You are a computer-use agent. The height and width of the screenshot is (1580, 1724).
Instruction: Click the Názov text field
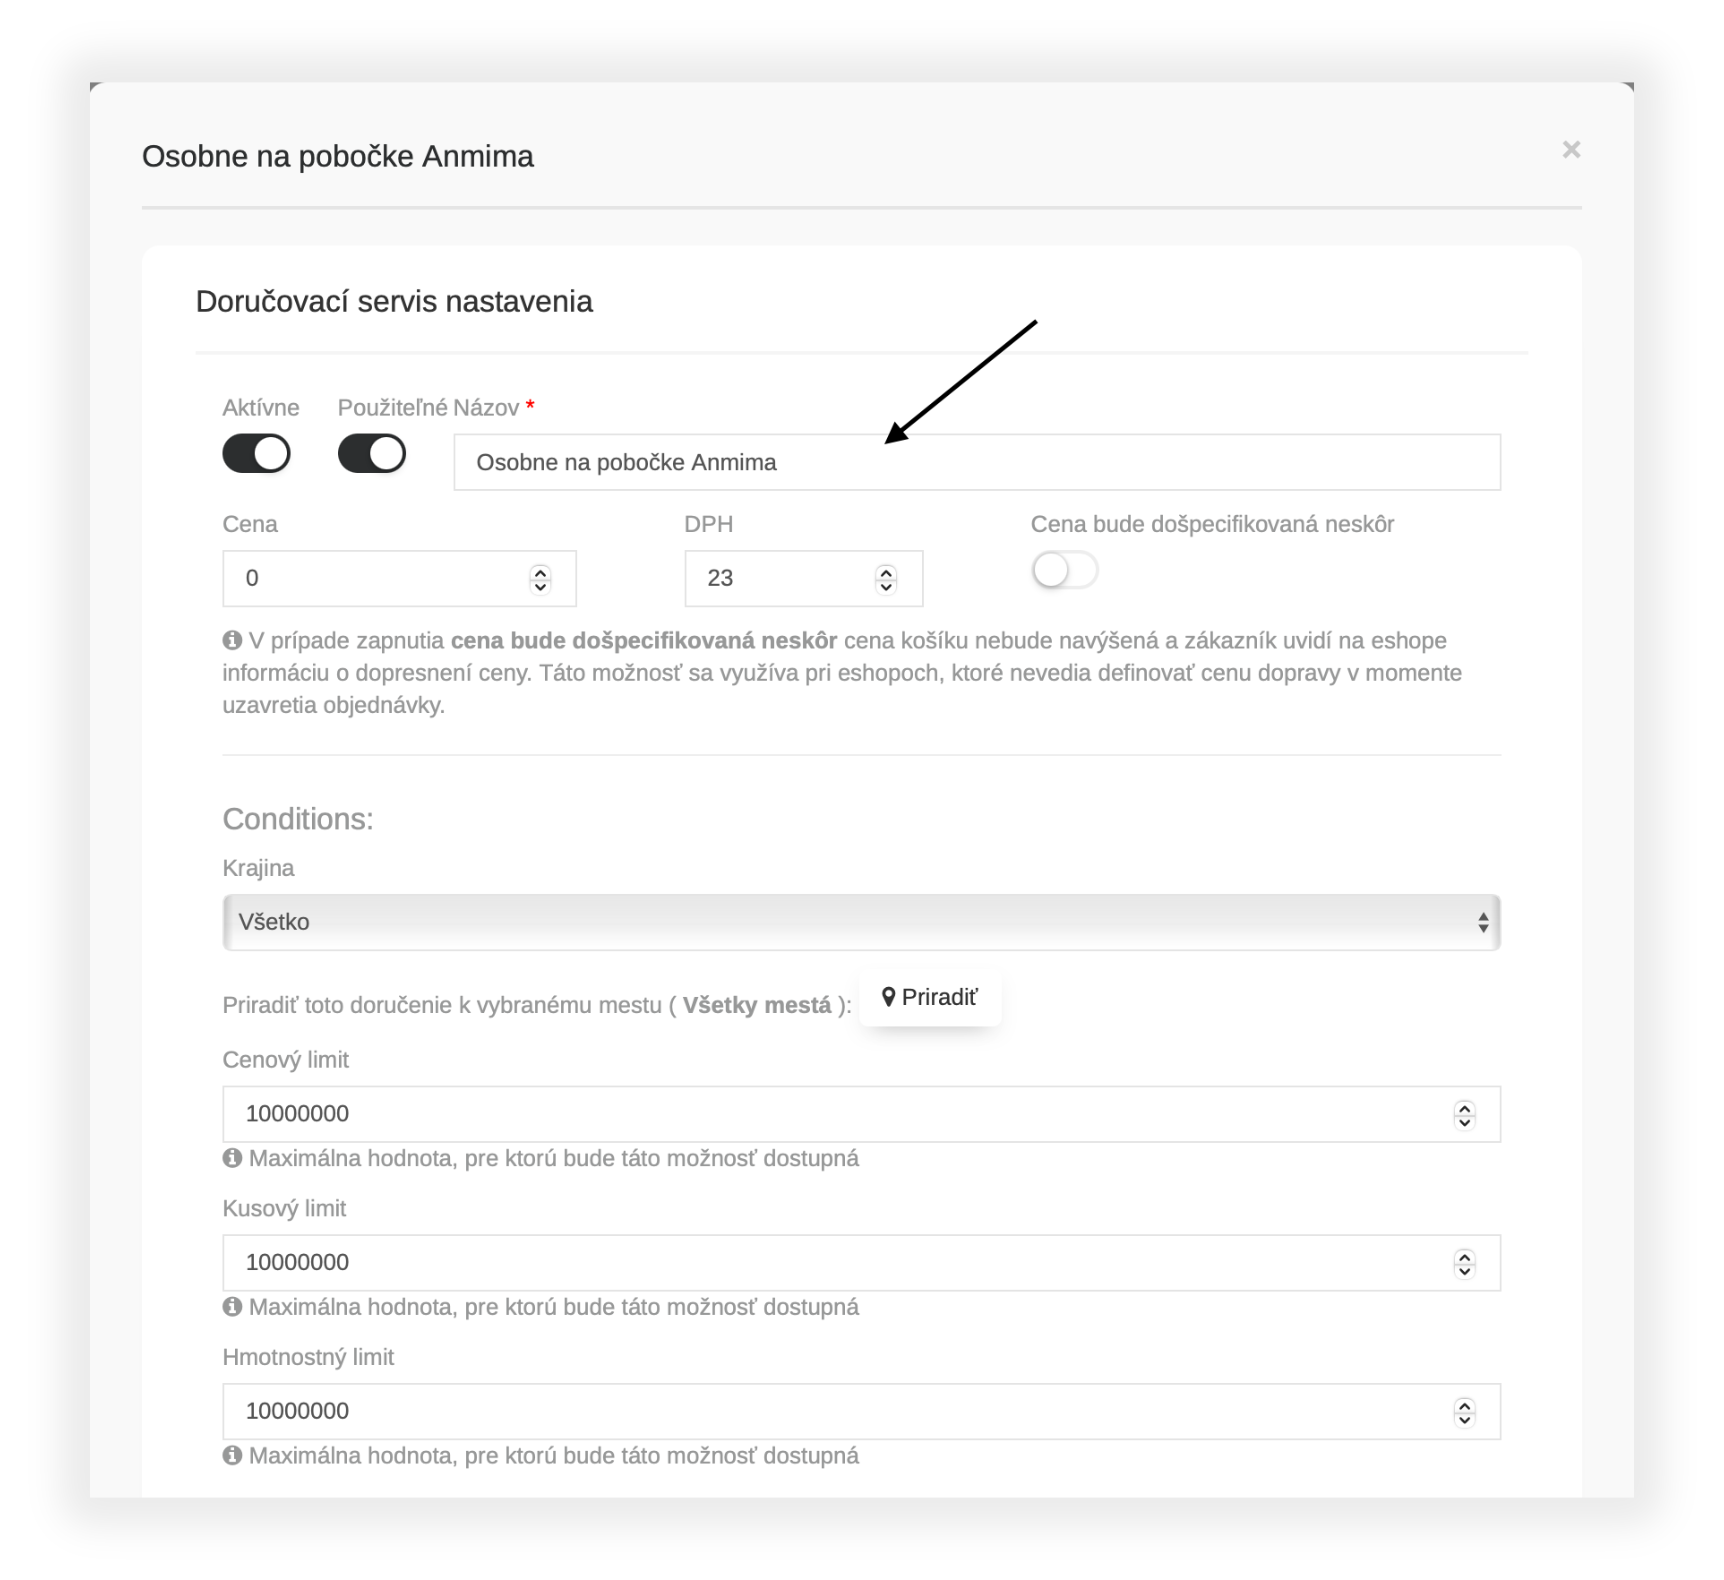(977, 462)
